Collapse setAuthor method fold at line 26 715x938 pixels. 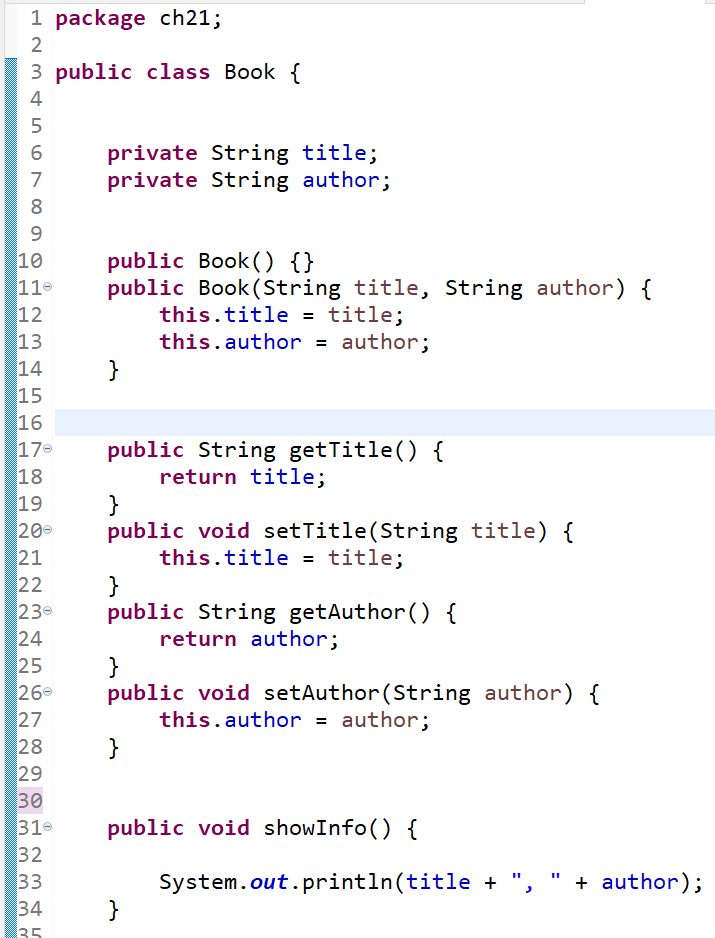coord(48,692)
